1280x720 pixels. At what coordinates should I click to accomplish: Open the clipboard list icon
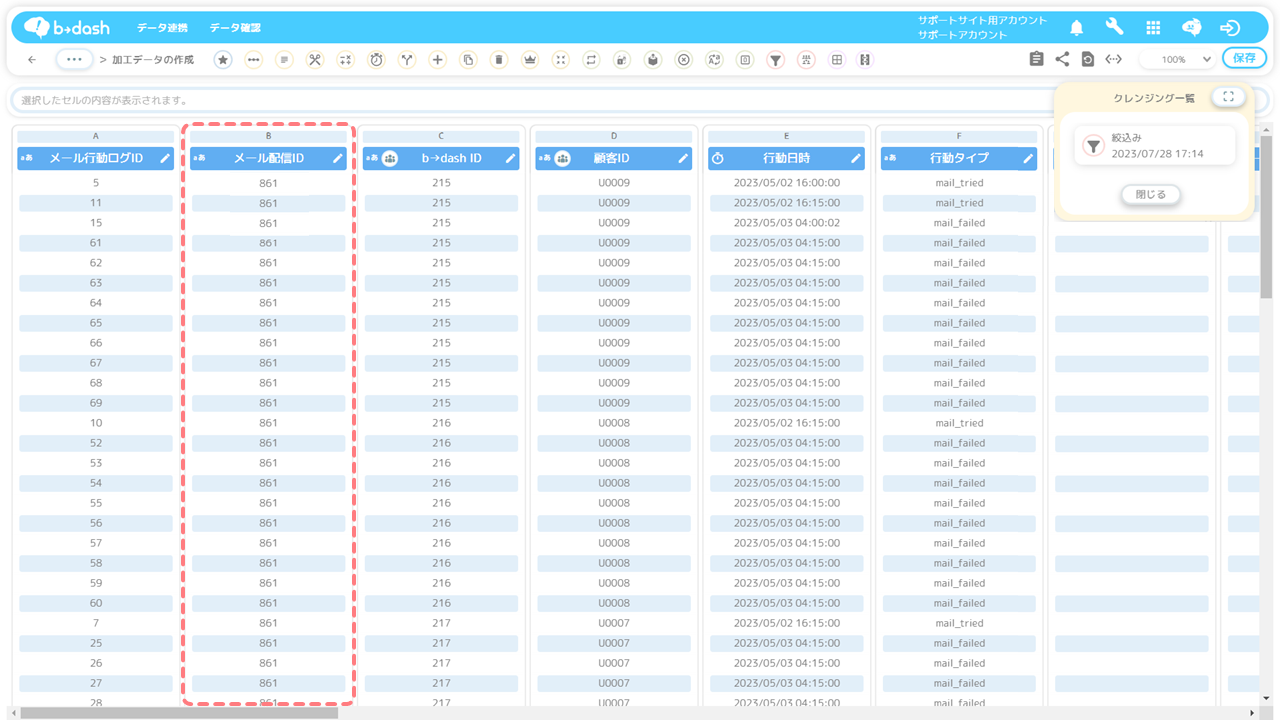pyautogui.click(x=1036, y=59)
